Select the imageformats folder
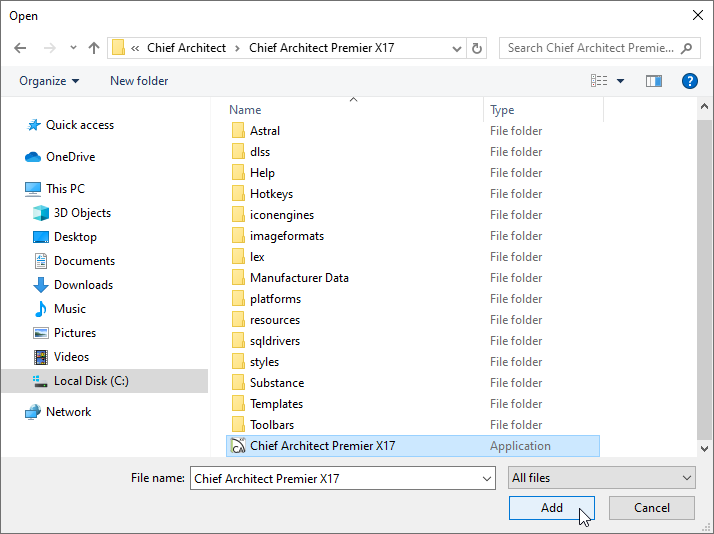Viewport: 714px width, 534px height. coord(413,236)
